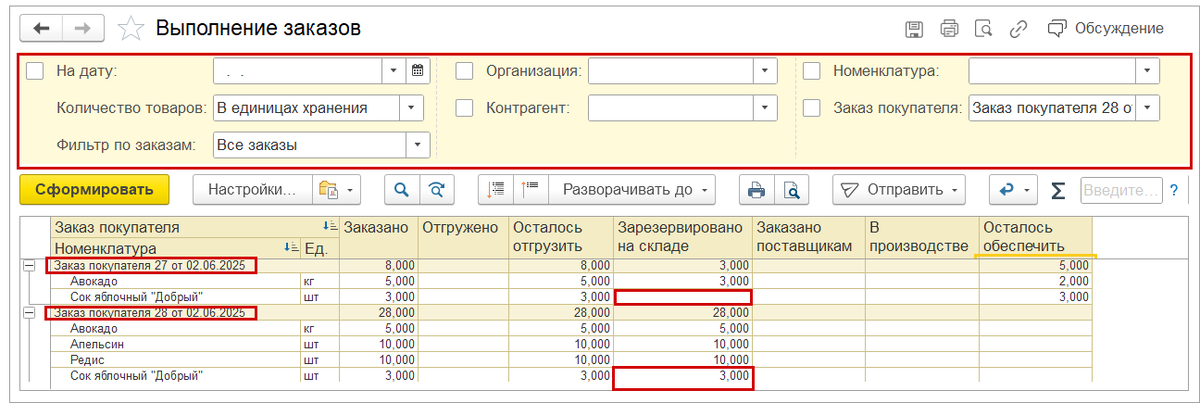Click the Осталось обеспечить header
The height and width of the screenshot is (403, 1200).
pos(1035,237)
